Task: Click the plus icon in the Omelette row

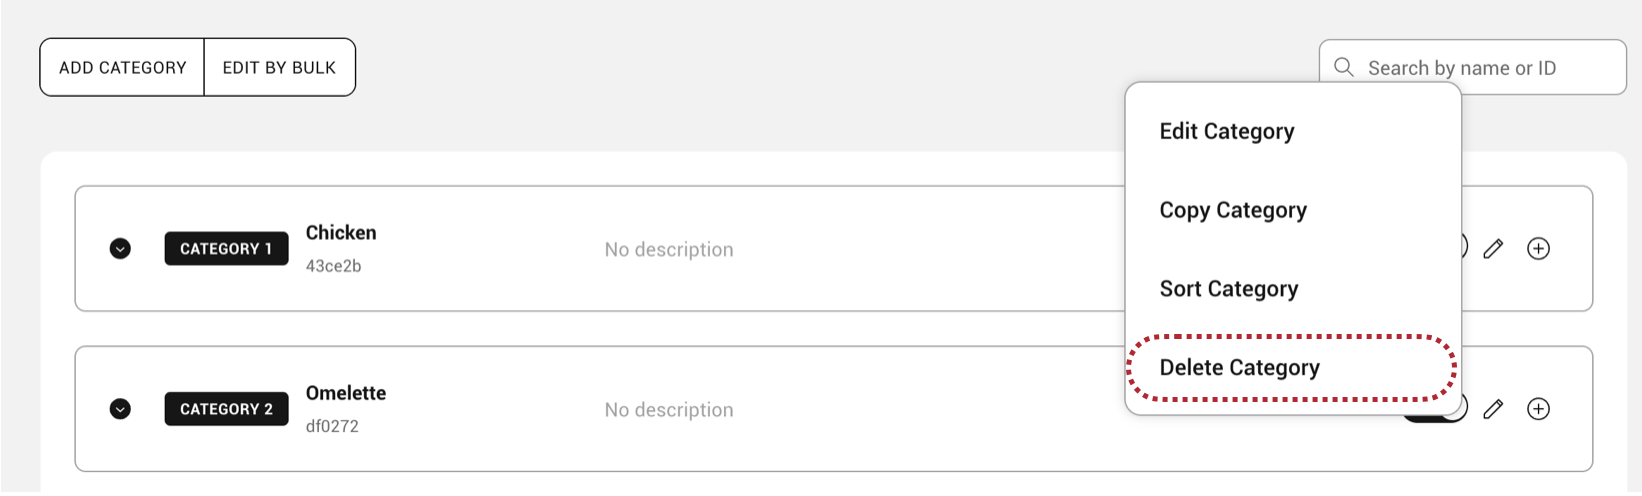Action: [1538, 409]
